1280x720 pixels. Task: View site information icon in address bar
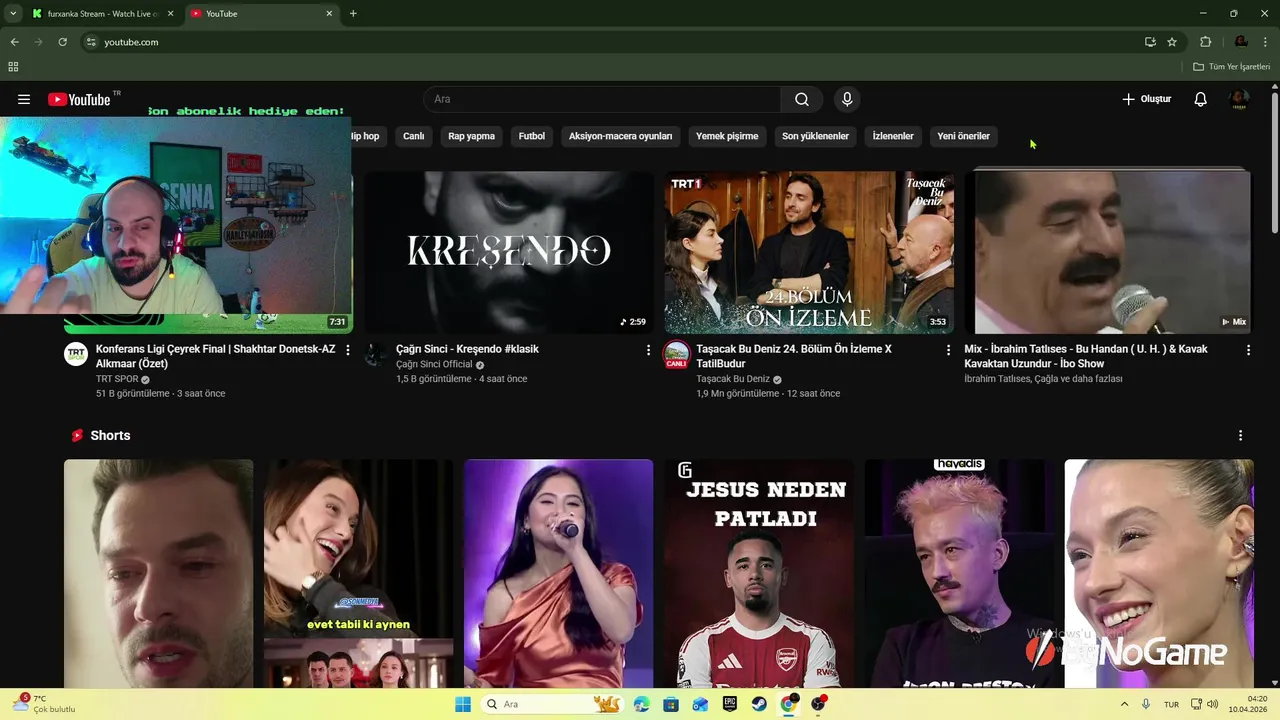91,42
